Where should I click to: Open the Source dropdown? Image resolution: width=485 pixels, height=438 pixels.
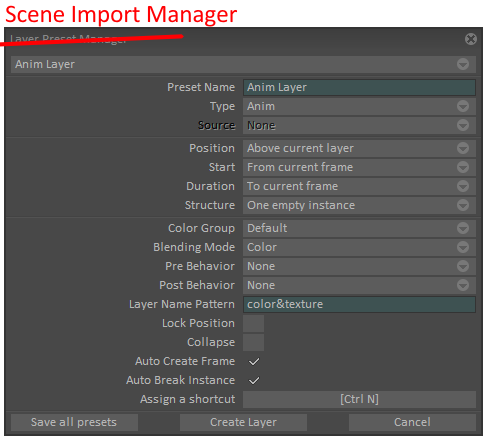359,125
